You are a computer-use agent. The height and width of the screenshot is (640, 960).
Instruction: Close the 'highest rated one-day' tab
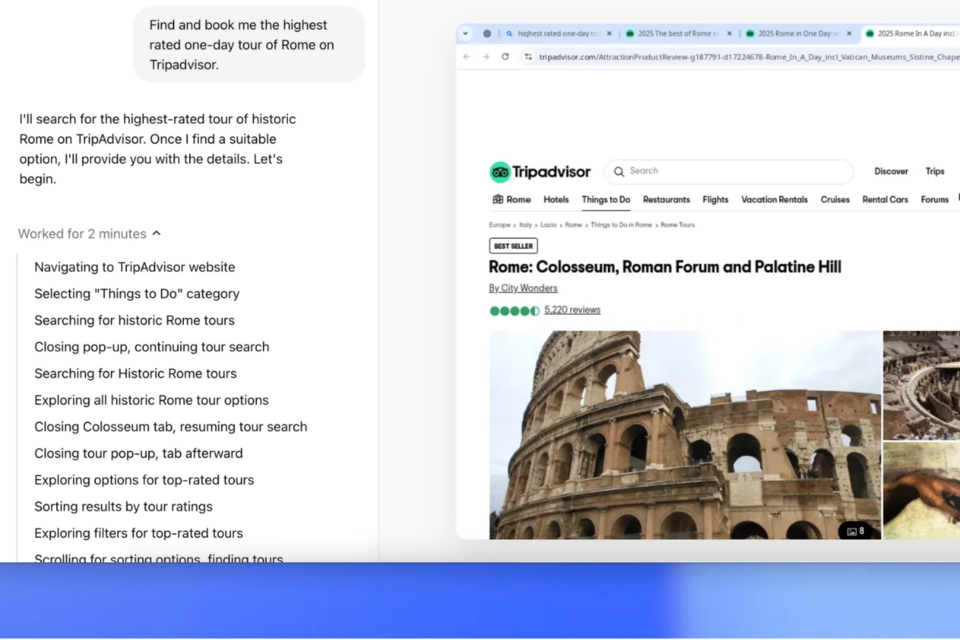click(609, 33)
